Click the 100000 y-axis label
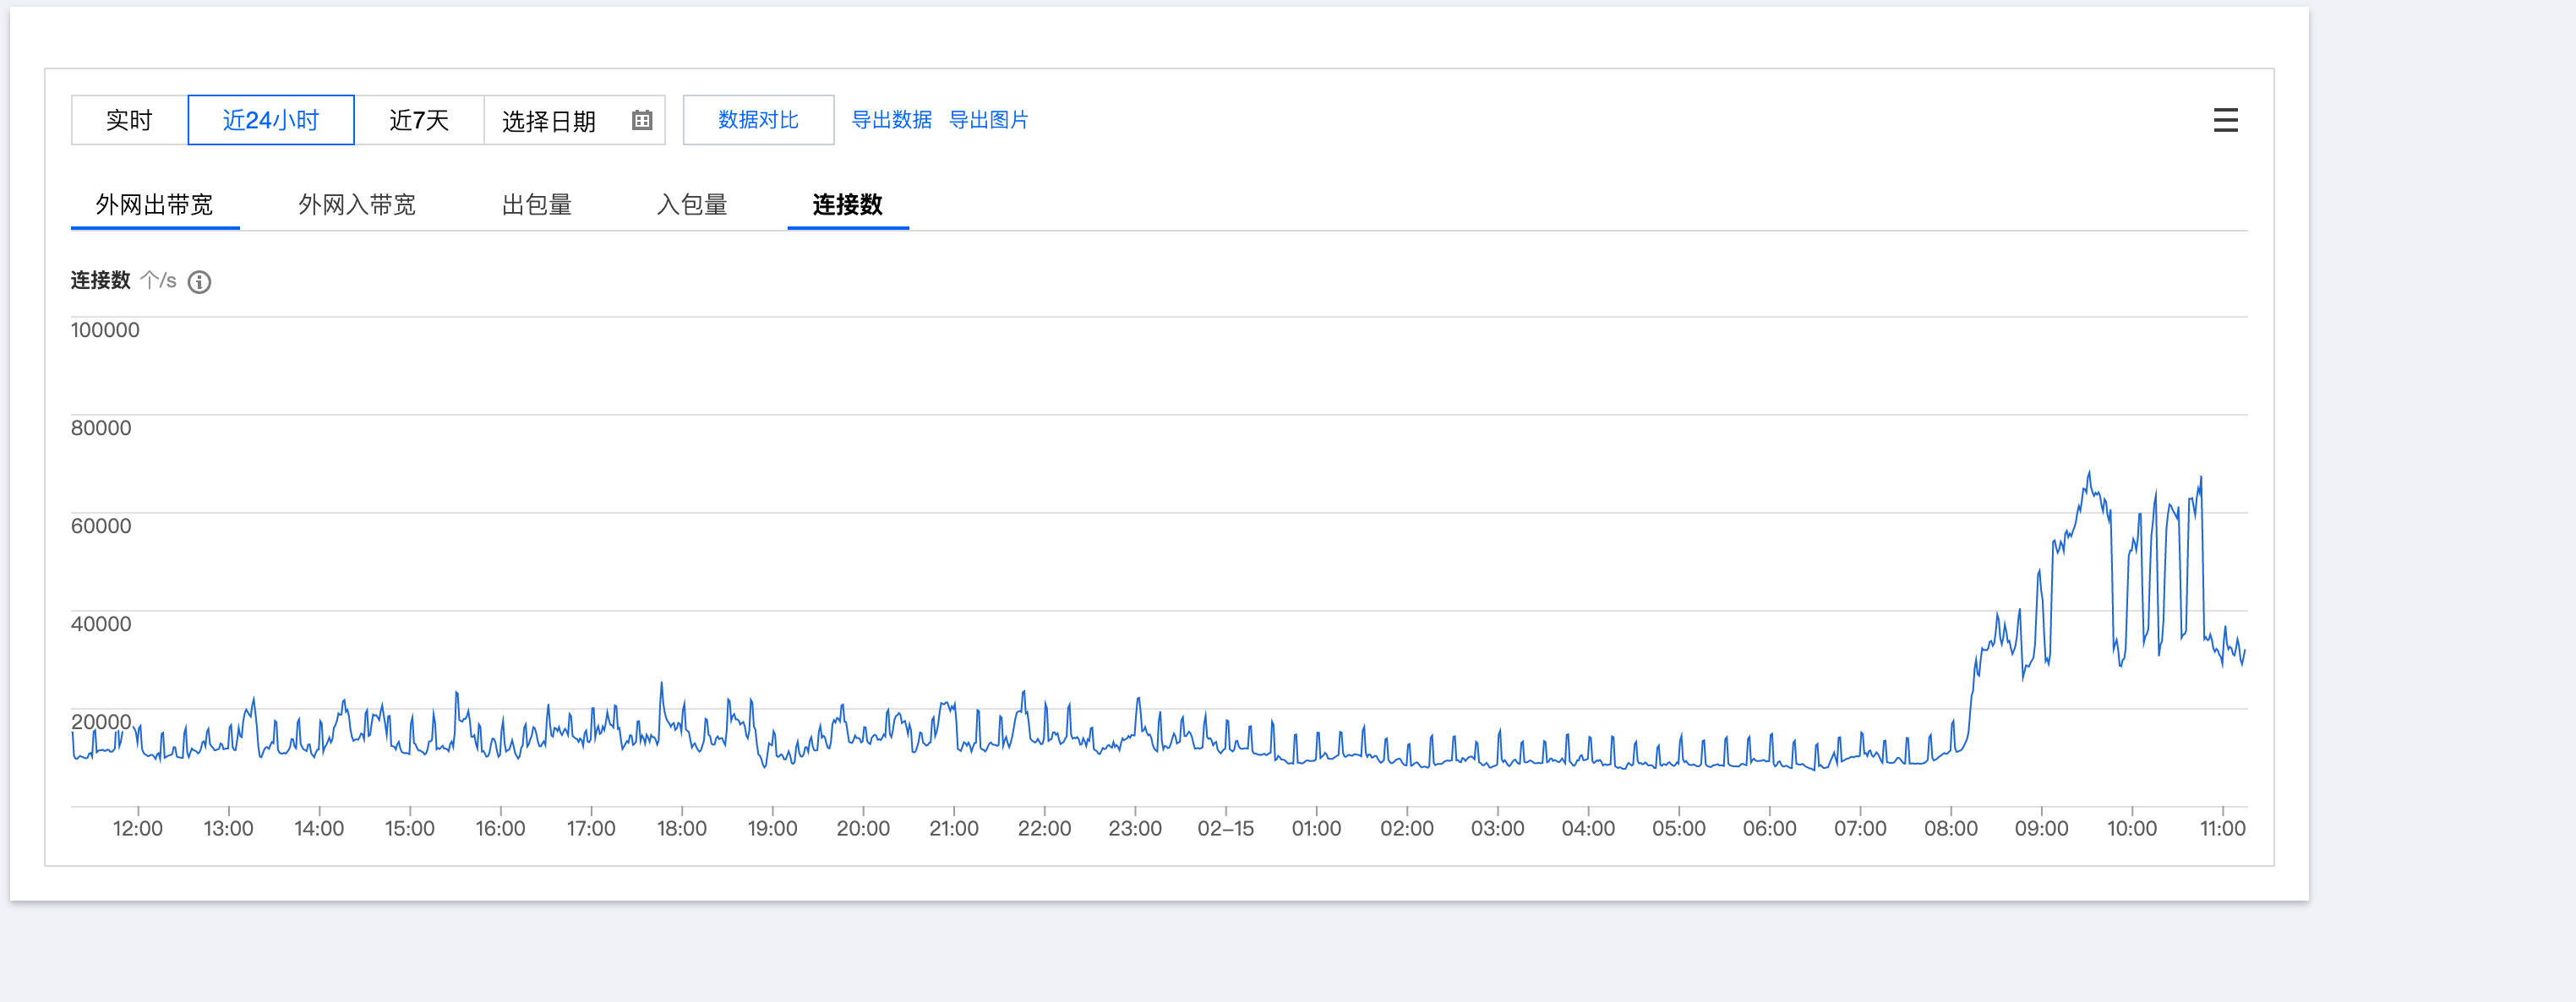Viewport: 2576px width, 1002px height. (105, 330)
